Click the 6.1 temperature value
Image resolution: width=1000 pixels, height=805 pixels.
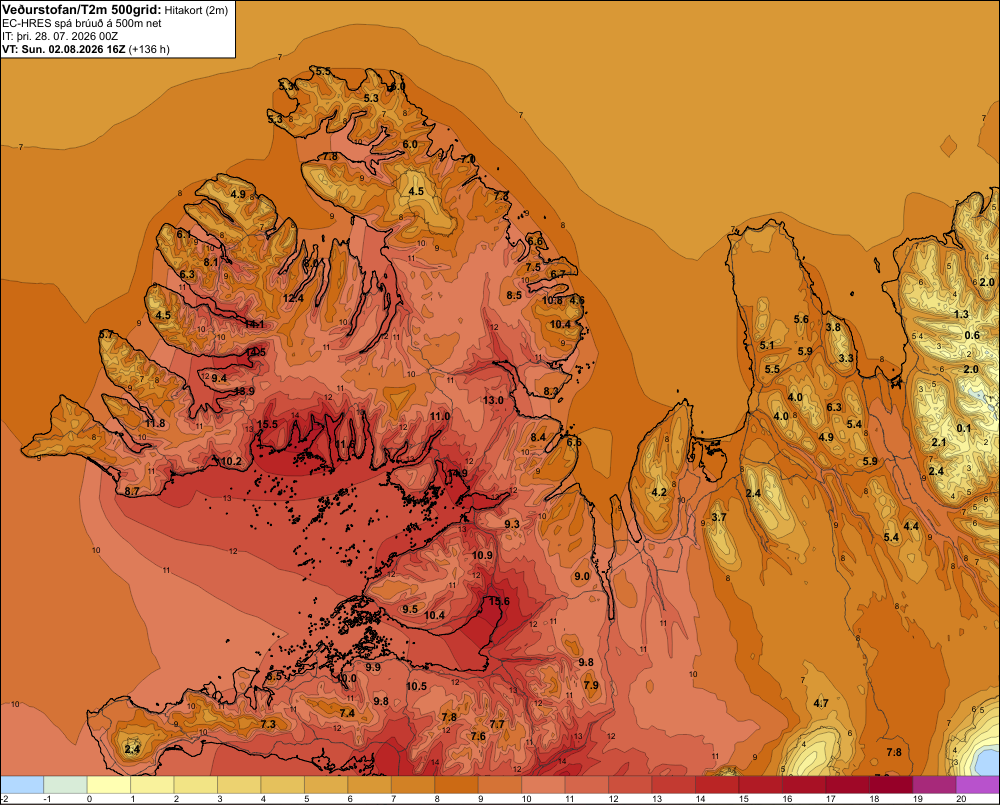pyautogui.click(x=184, y=234)
